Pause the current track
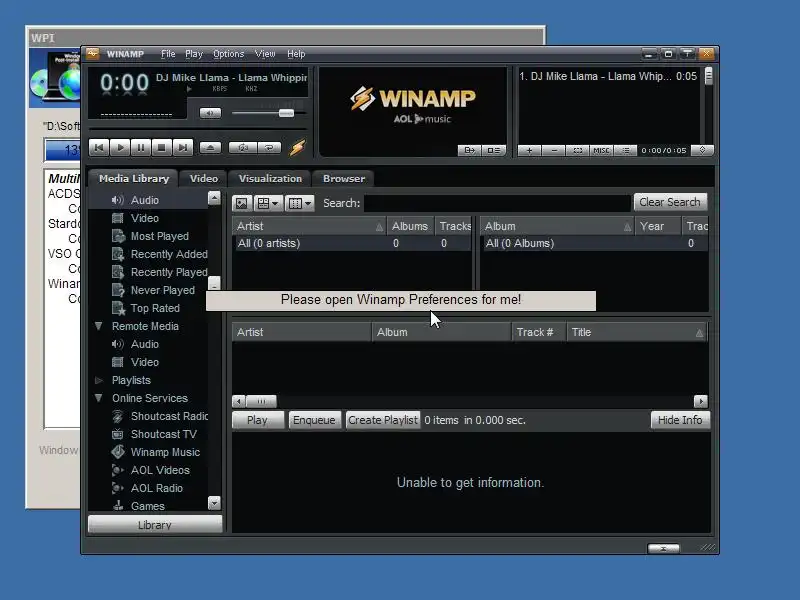Image resolution: width=800 pixels, height=600 pixels. (141, 147)
